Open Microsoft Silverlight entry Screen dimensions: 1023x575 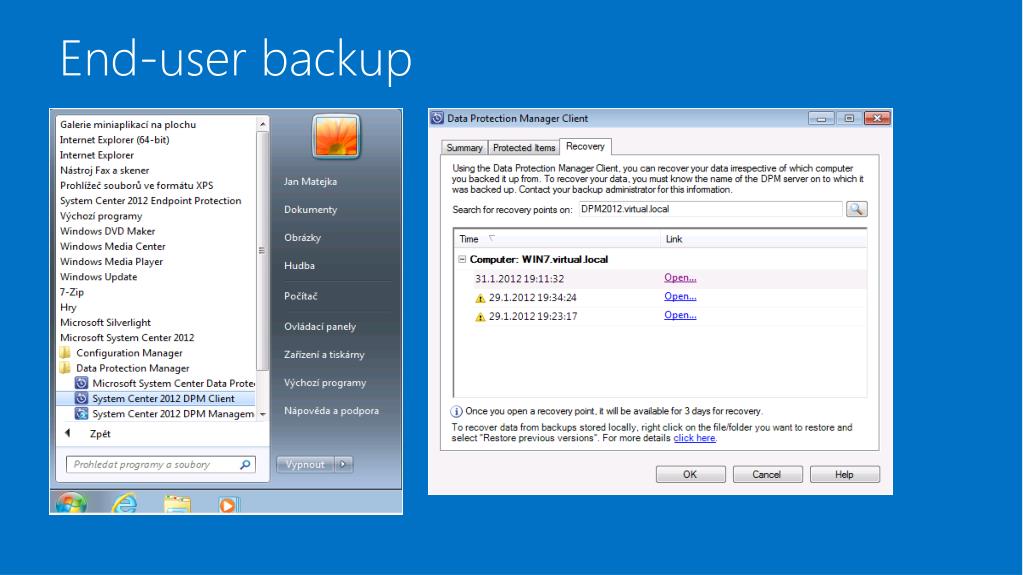tap(105, 322)
